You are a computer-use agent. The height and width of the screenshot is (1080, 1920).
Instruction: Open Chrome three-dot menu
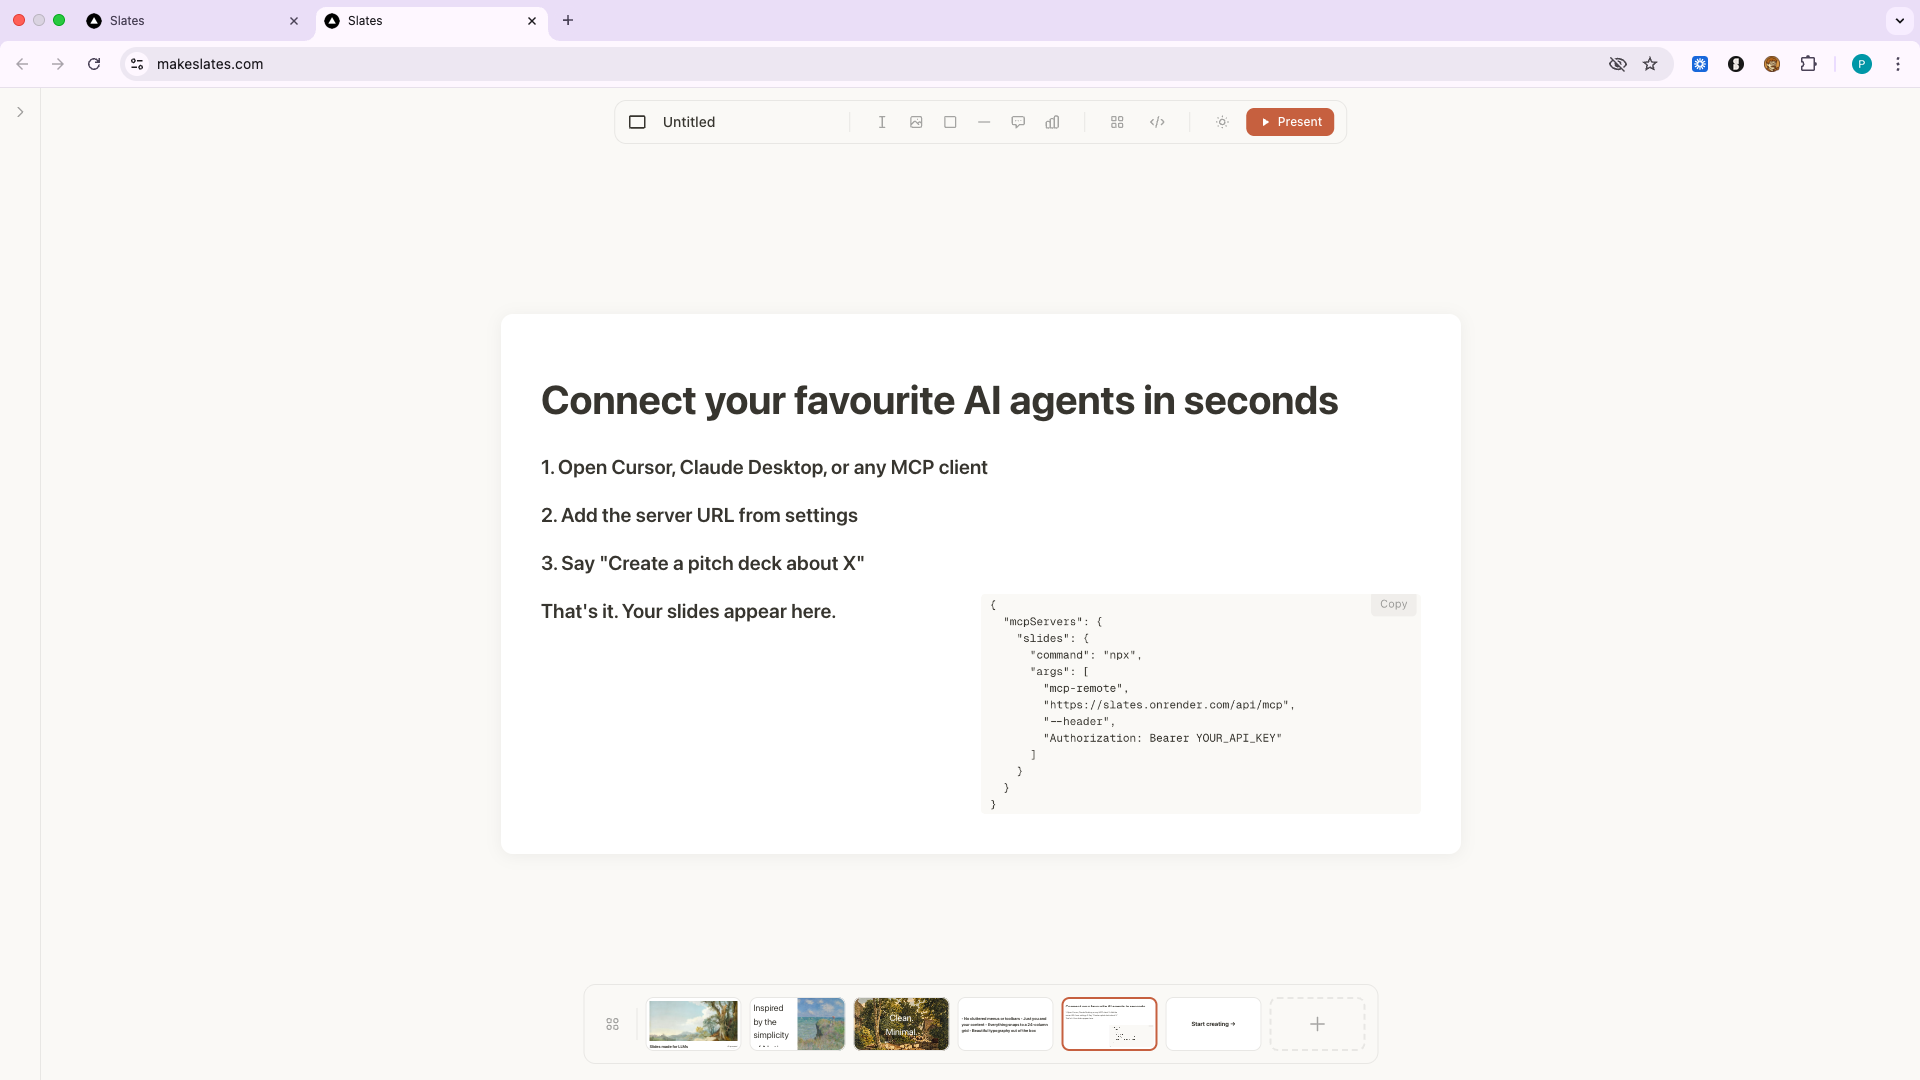(1898, 64)
